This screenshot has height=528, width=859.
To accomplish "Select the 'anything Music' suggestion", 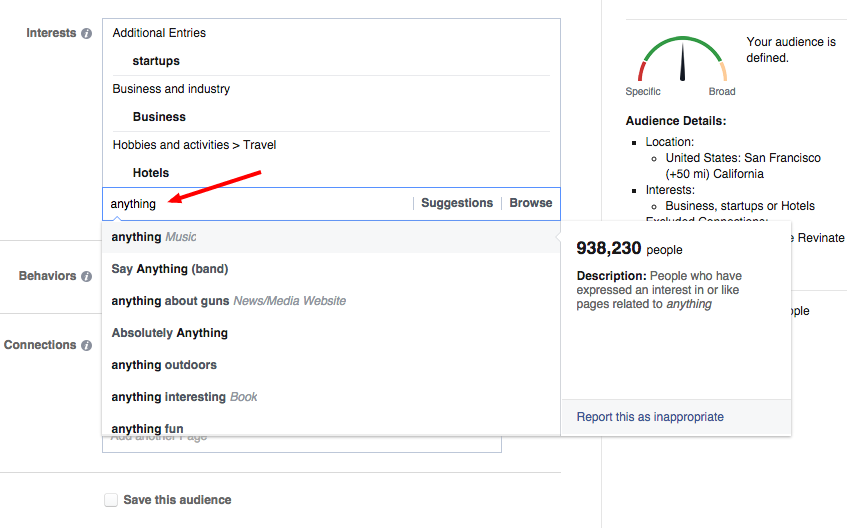I will click(154, 237).
